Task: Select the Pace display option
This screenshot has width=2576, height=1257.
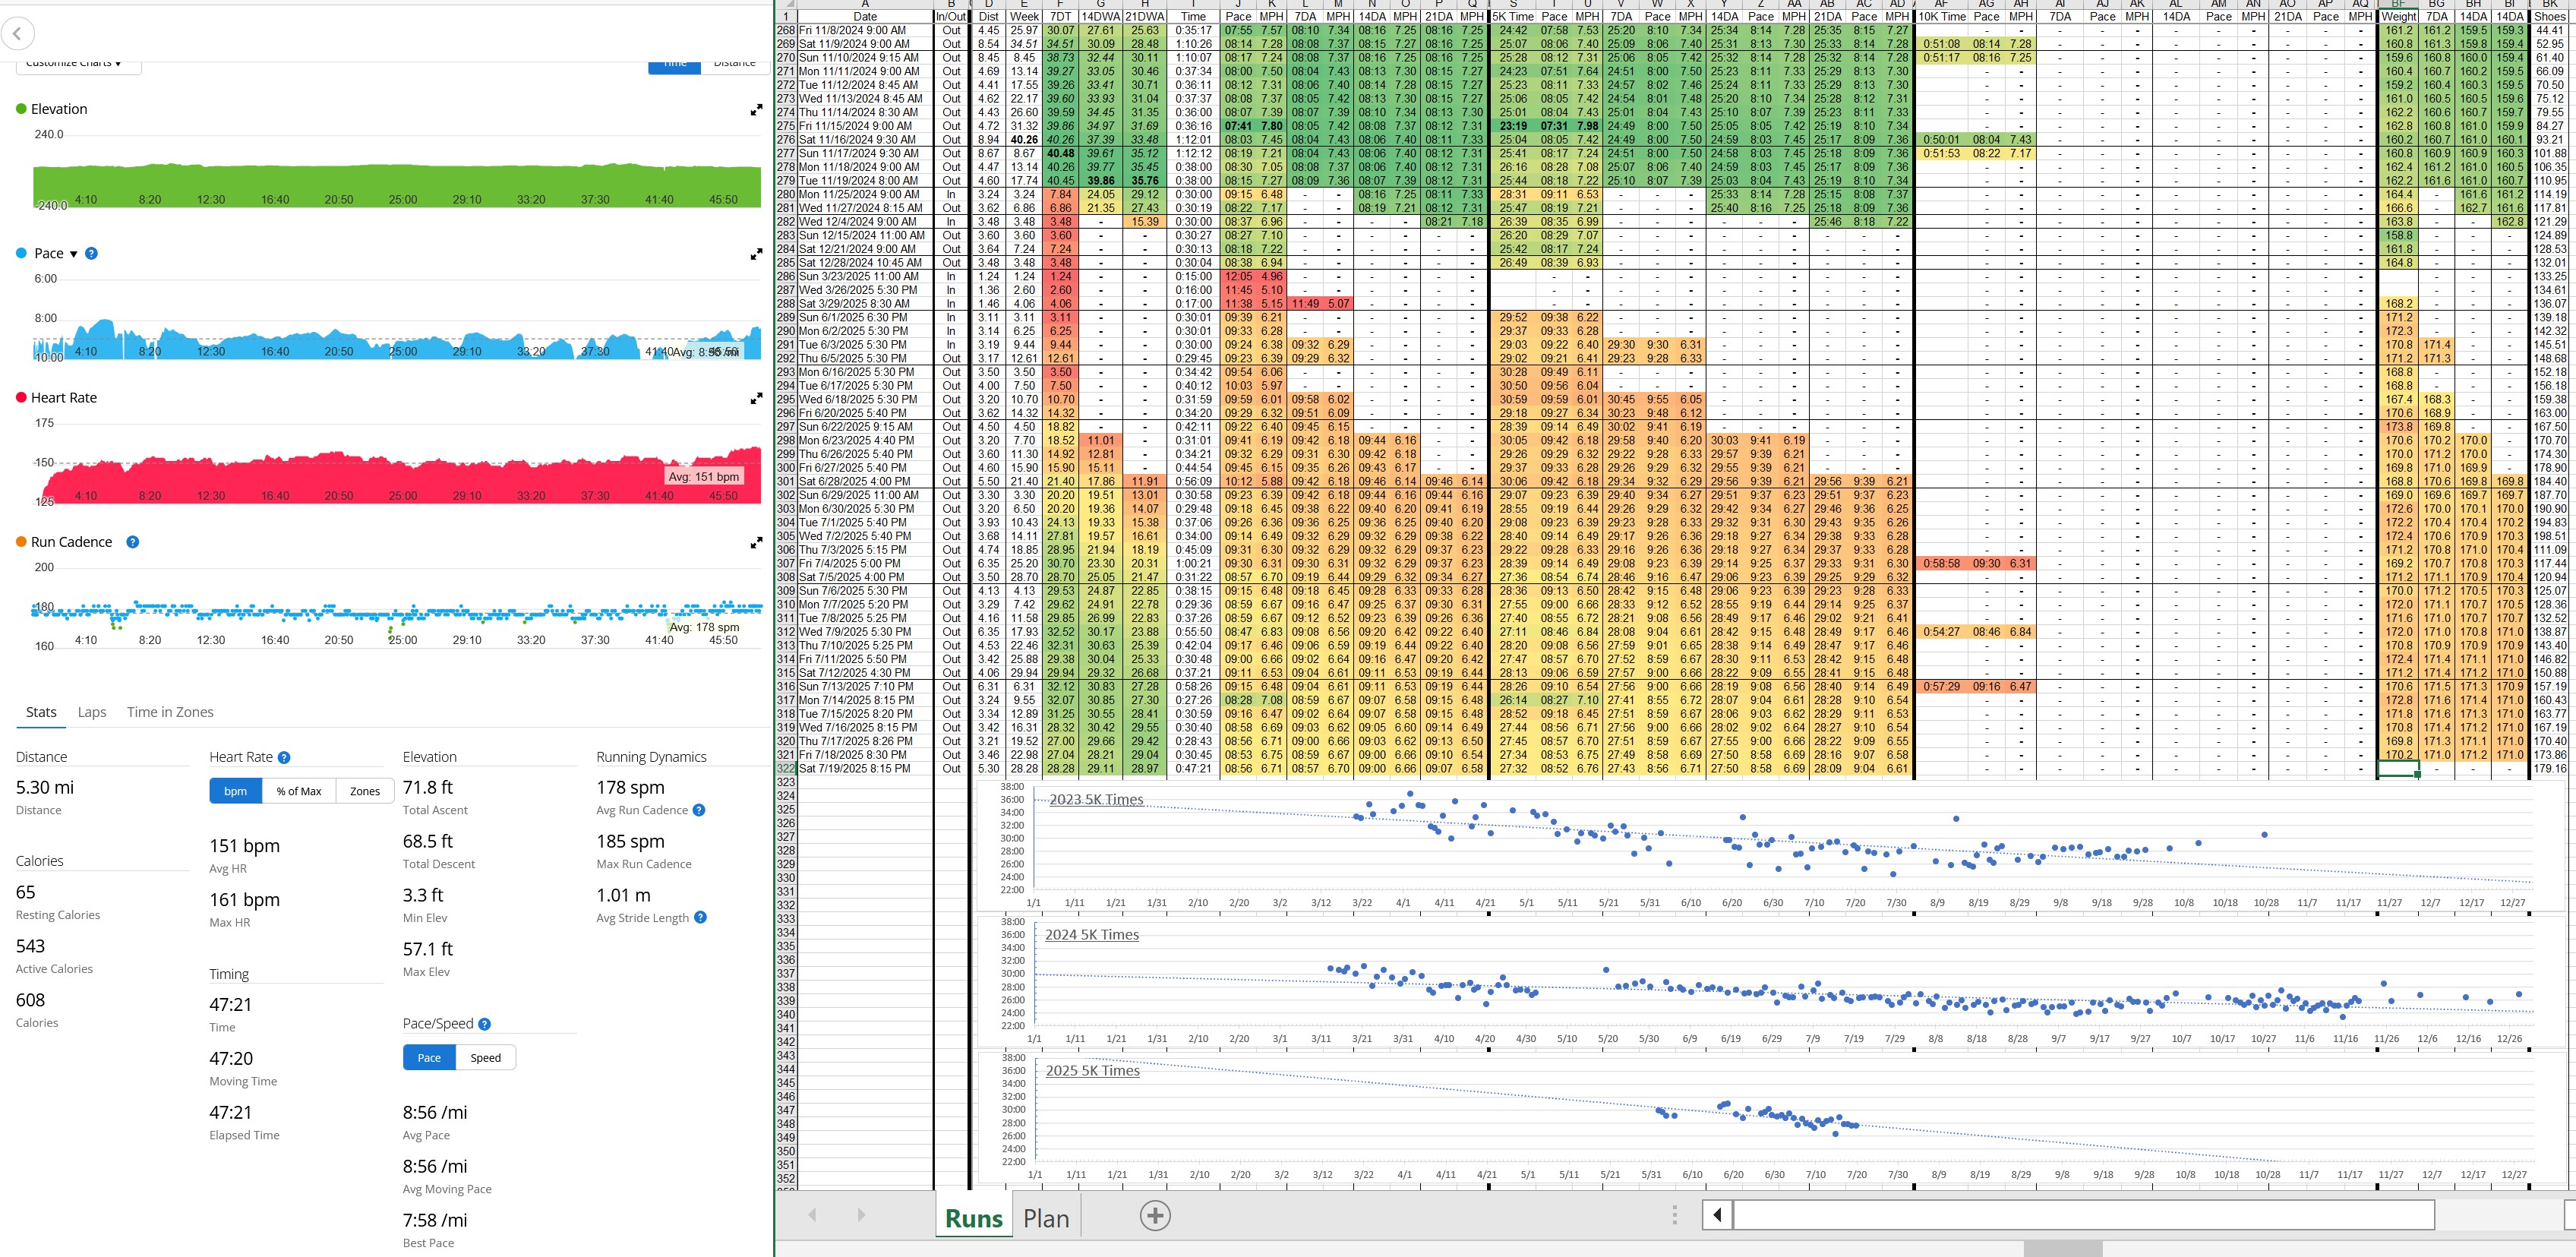Action: 429,1058
